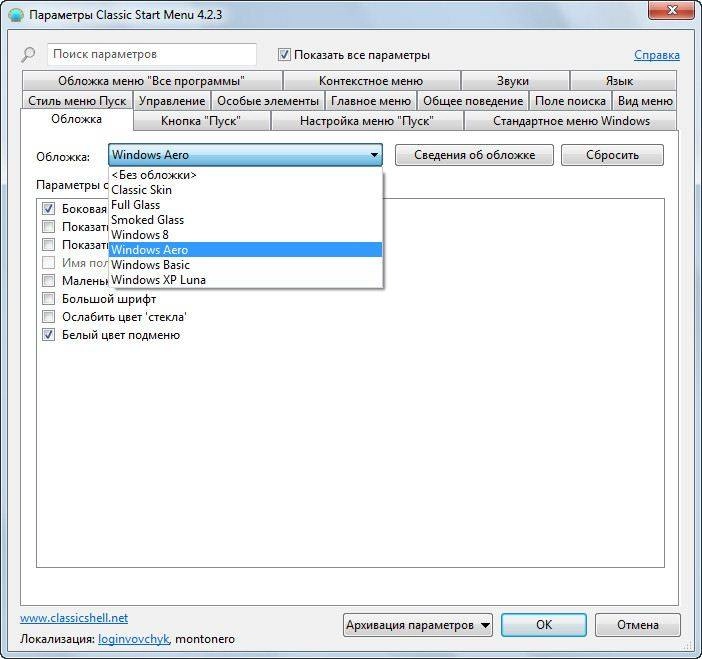This screenshot has width=702, height=659.
Task: Switch to 'Особые элементы' tab
Action: coord(268,101)
